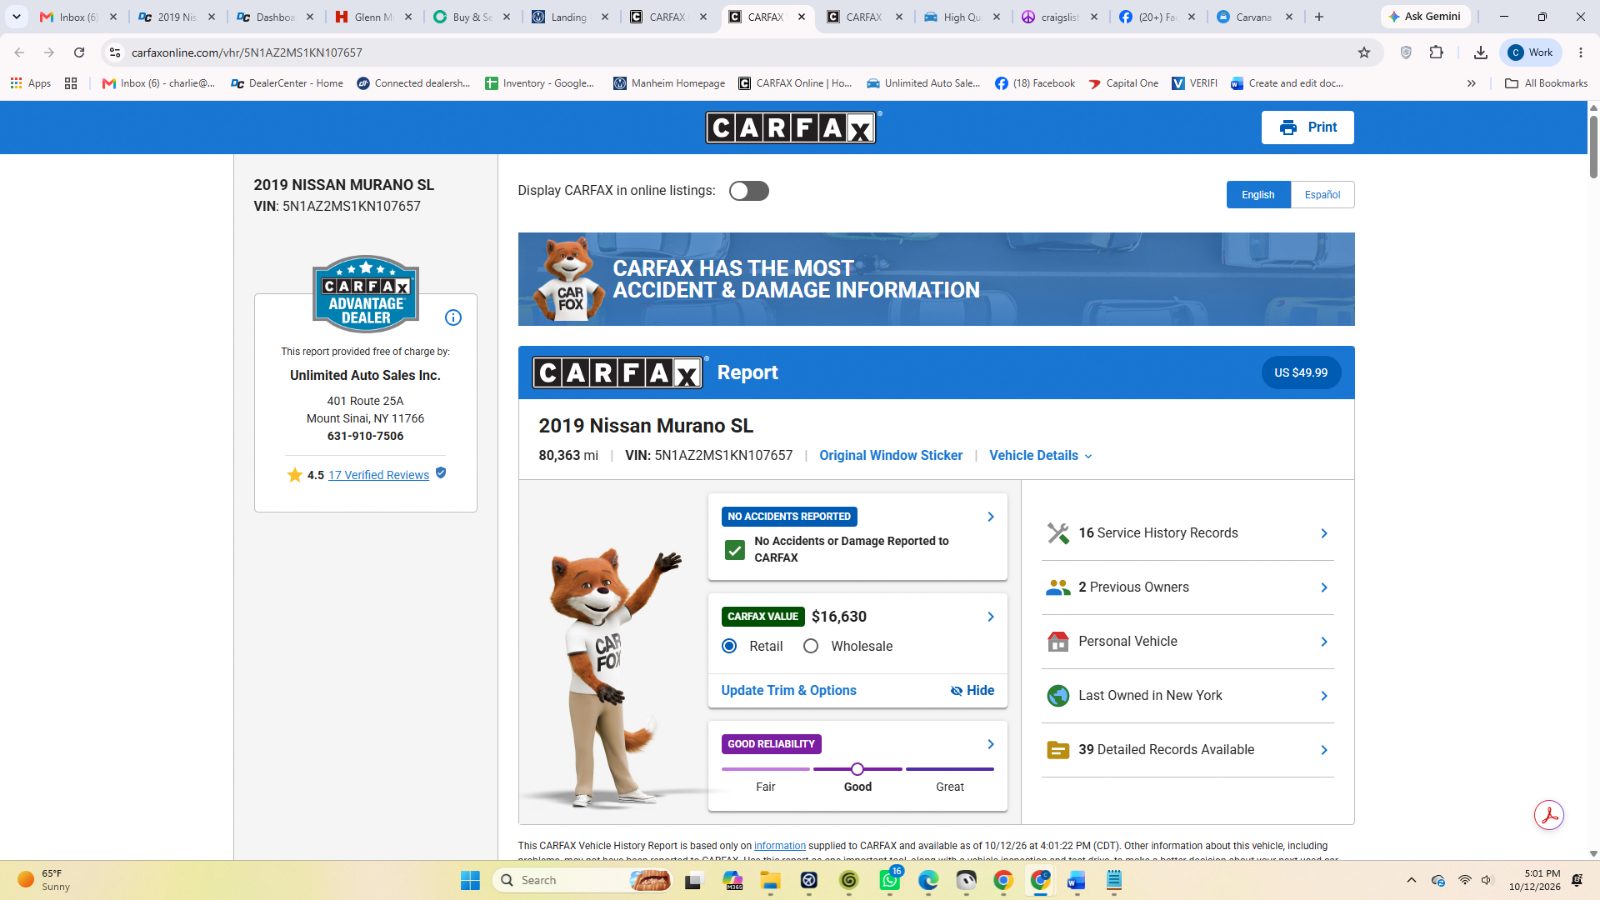
Task: Hide the CARFAX value
Action: pyautogui.click(x=972, y=690)
